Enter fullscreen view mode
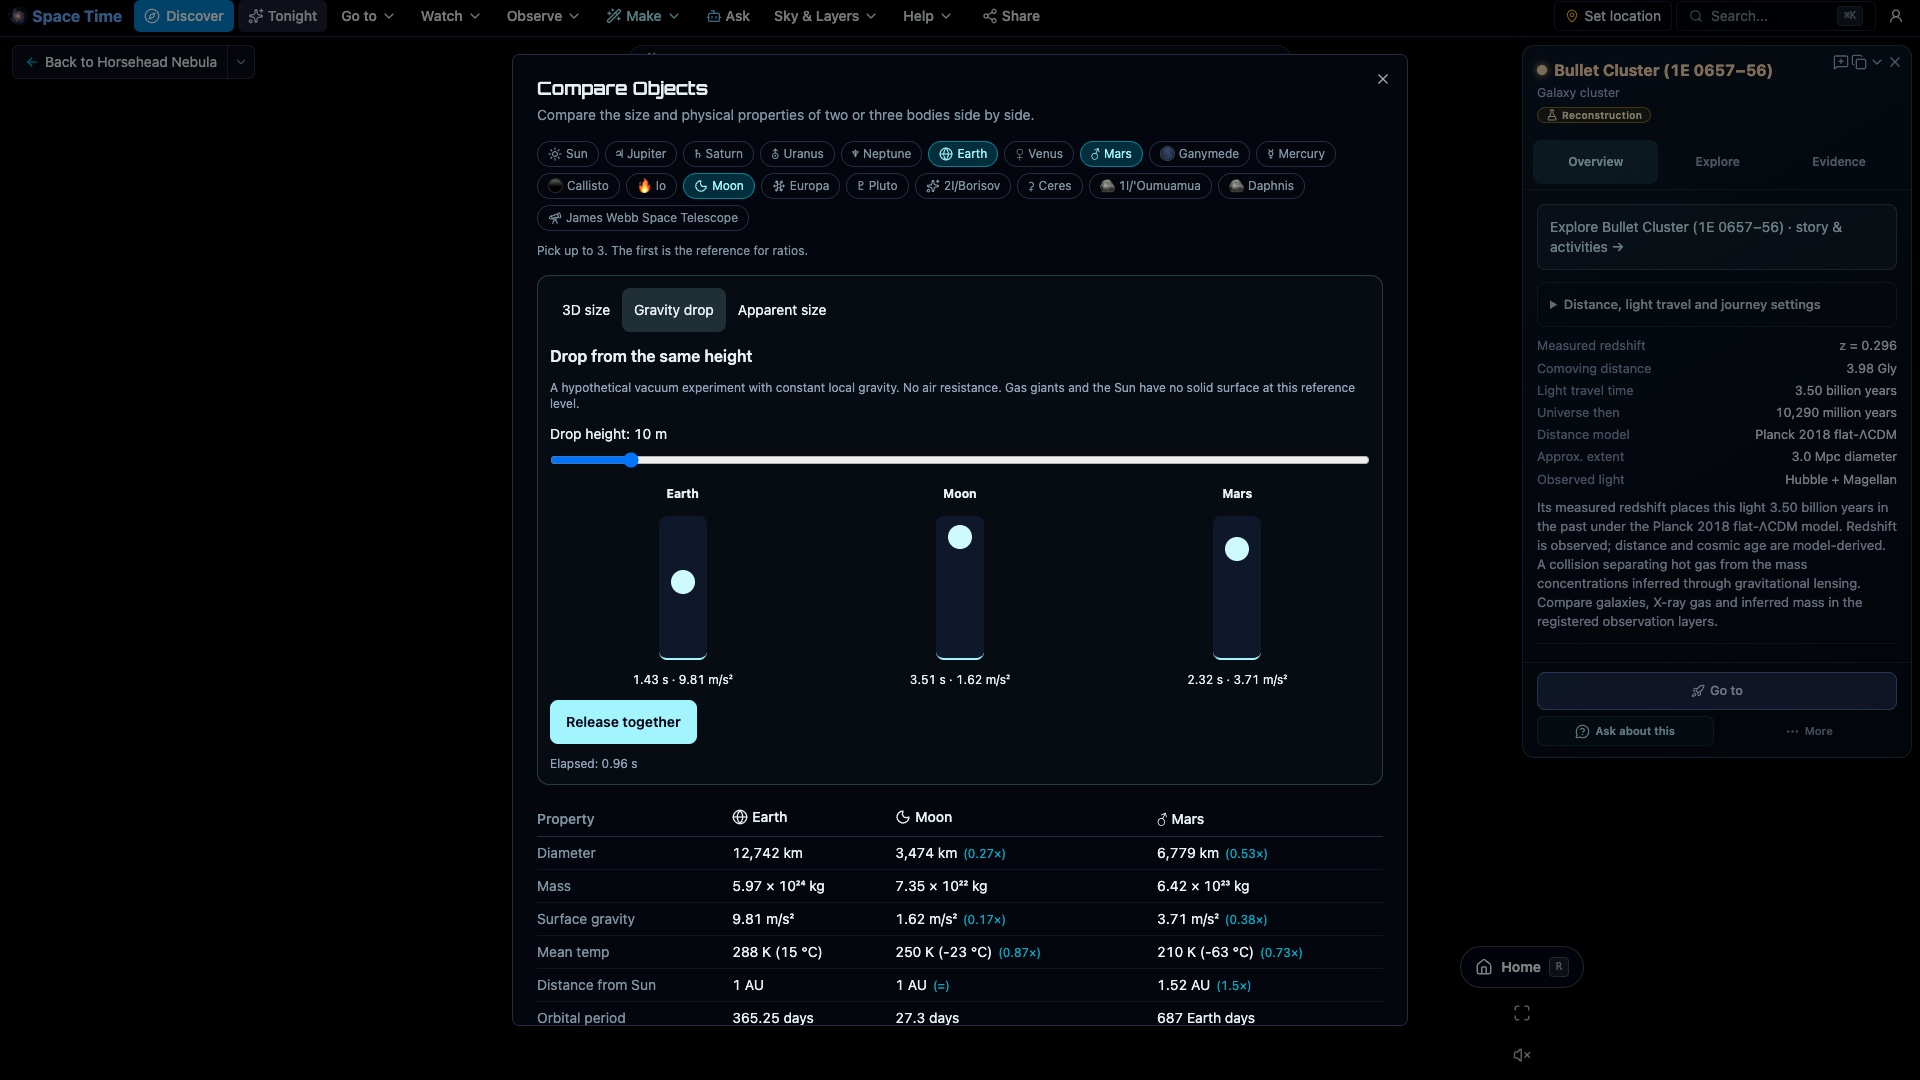 tap(1522, 1014)
